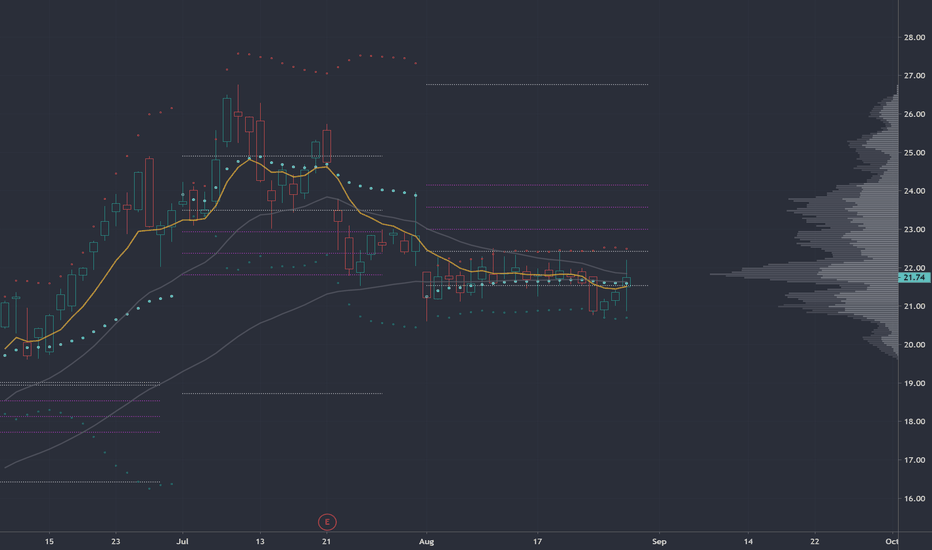Click date label 13 on time axis
The width and height of the screenshot is (932, 550).
(x=260, y=542)
